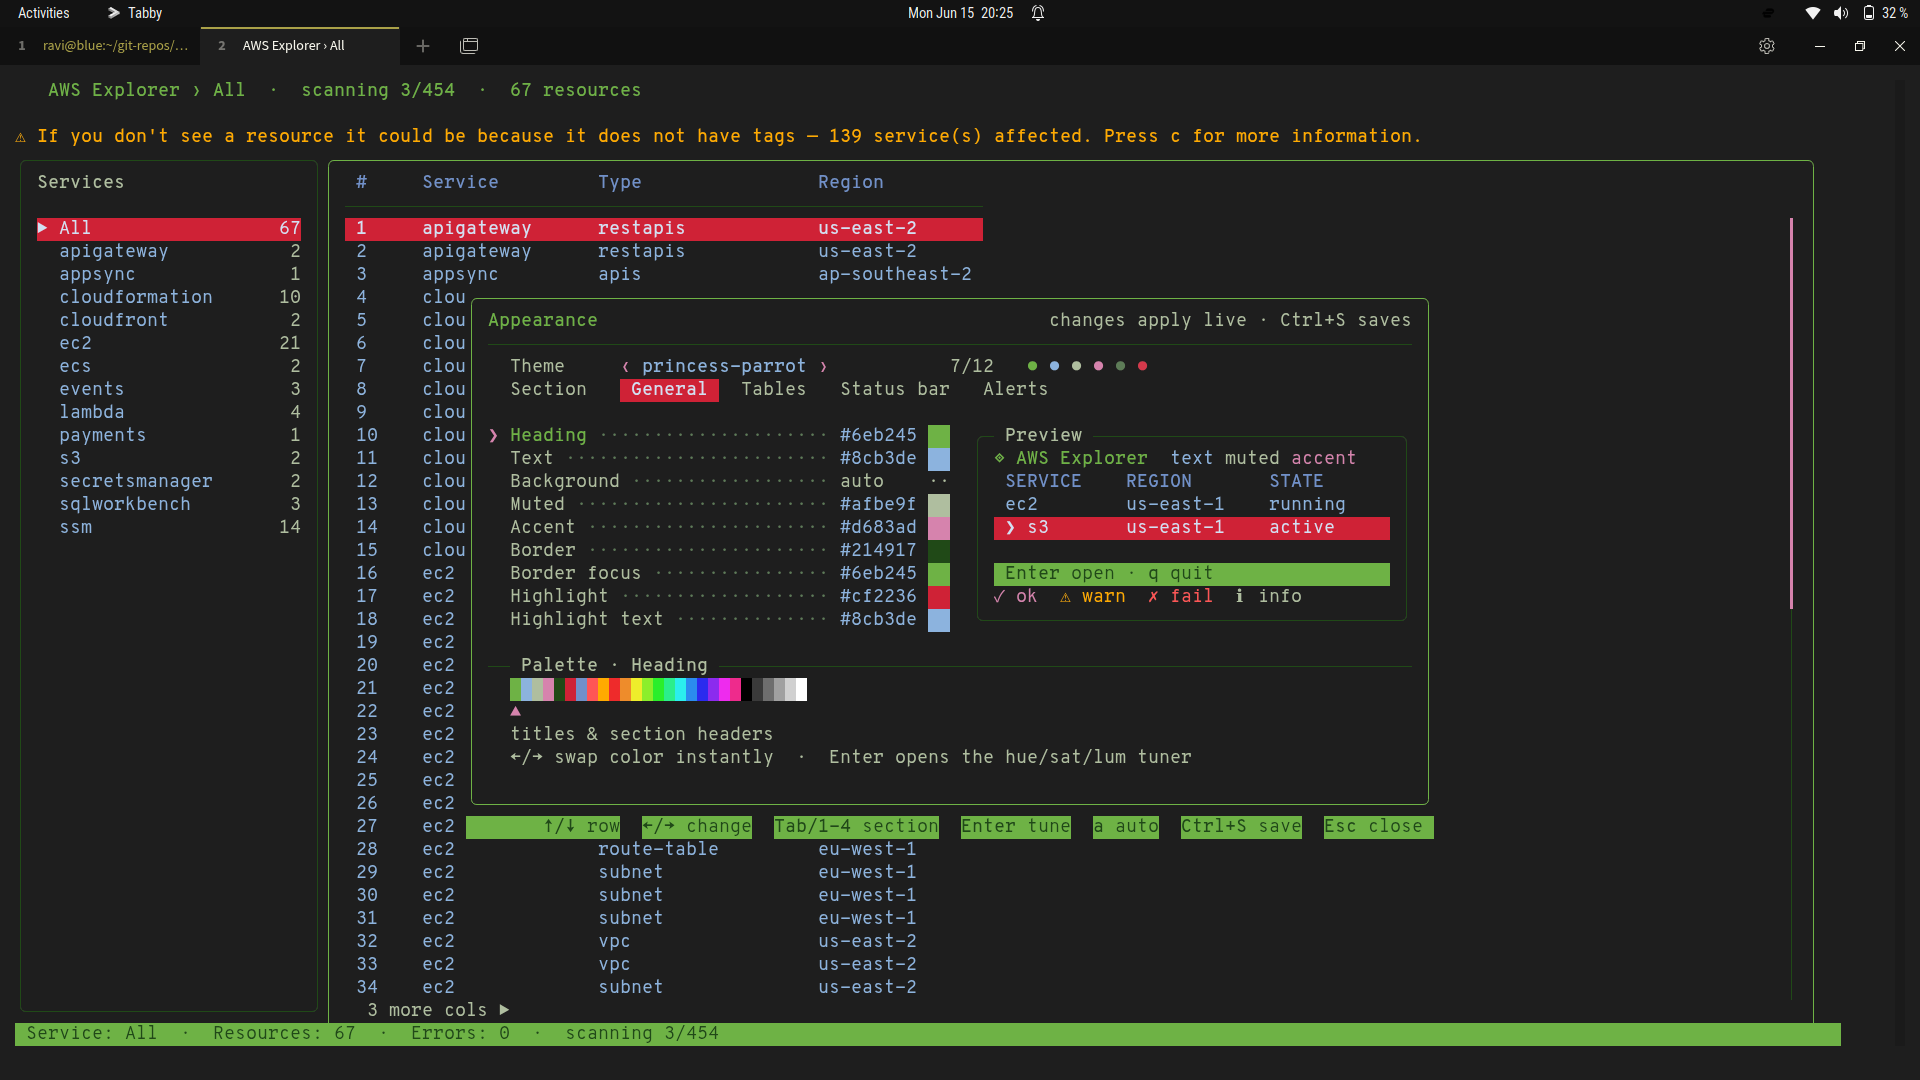Click the resource table scrollbar thumb
Viewport: 1920px width, 1080px height.
1791,413
